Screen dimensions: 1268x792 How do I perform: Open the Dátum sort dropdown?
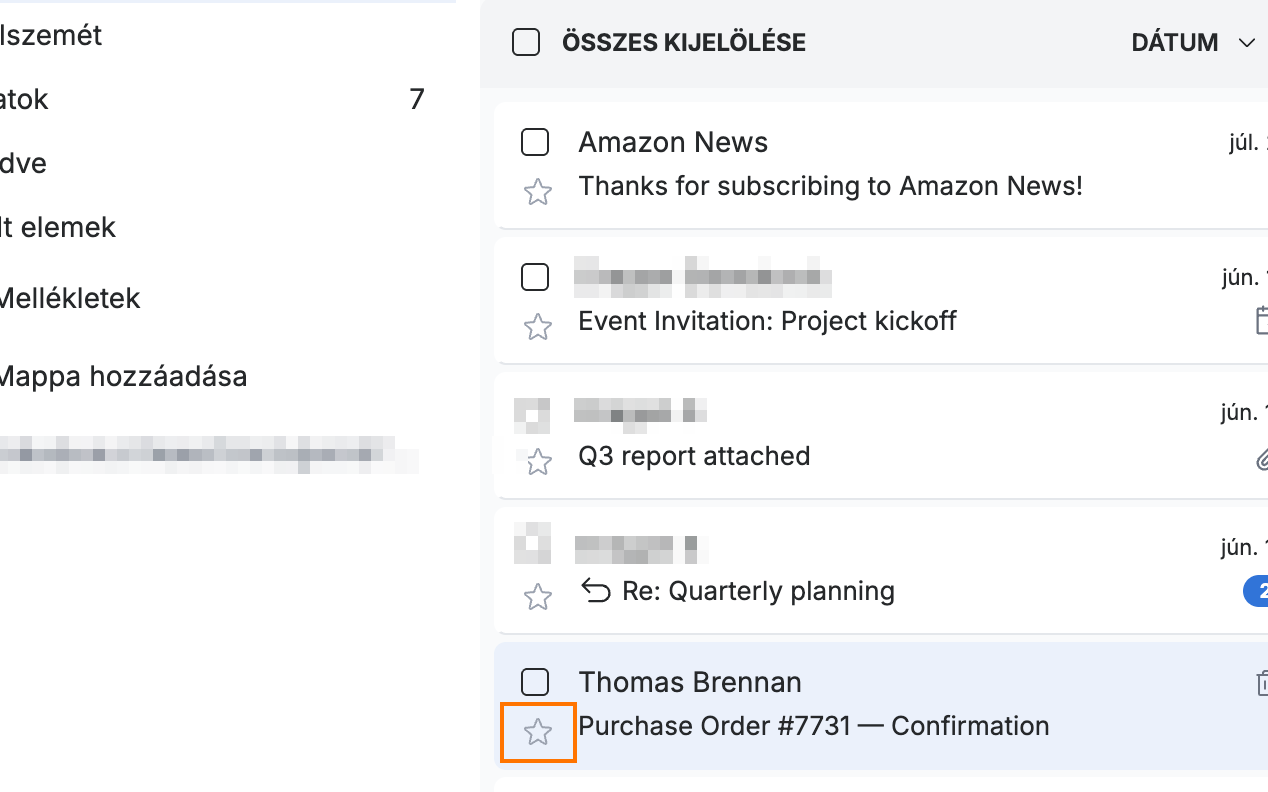click(x=1192, y=43)
